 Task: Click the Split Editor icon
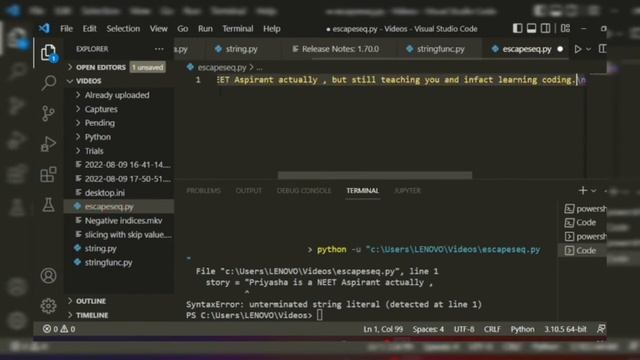602,49
